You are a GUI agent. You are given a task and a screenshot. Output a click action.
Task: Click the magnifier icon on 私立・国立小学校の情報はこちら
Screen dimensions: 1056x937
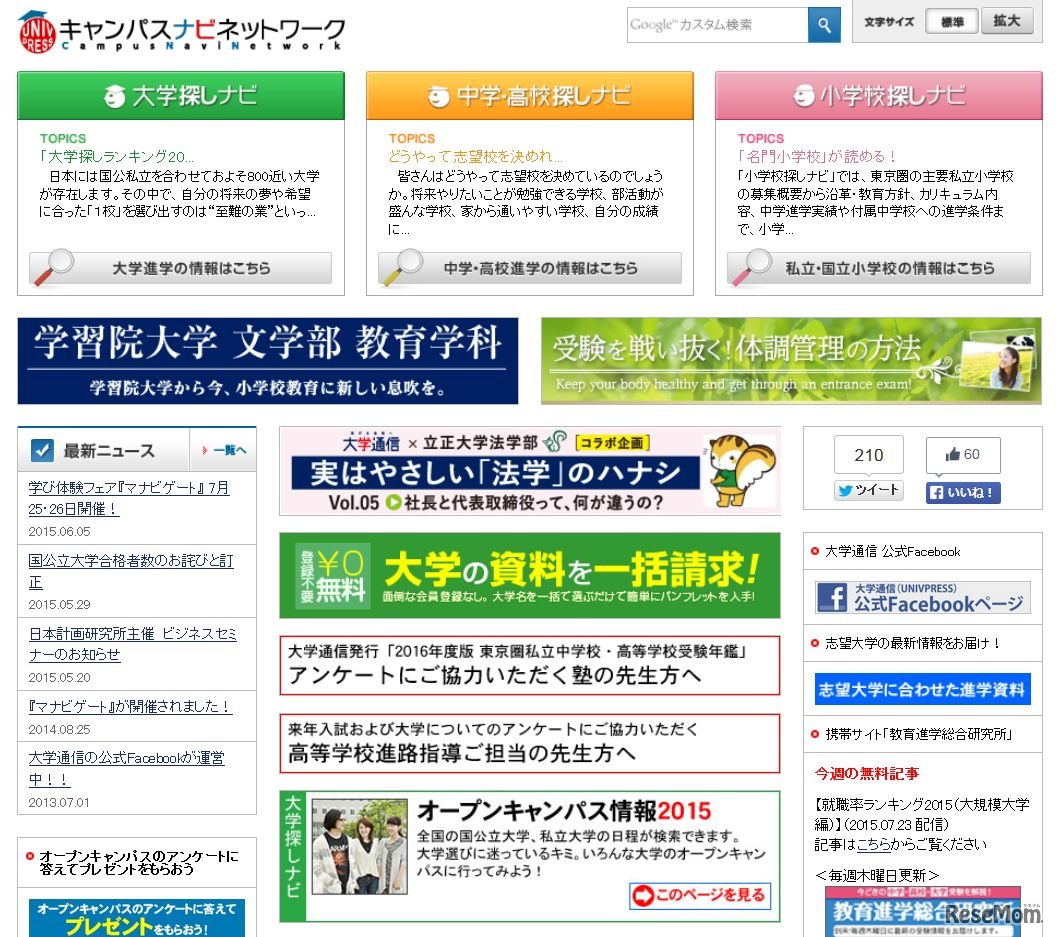tap(752, 268)
